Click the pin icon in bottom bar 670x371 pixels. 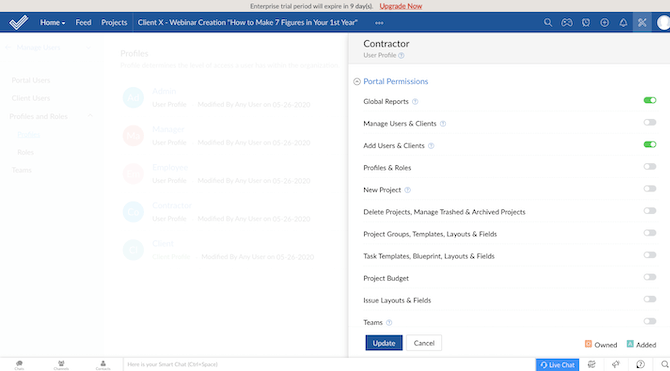pos(615,365)
